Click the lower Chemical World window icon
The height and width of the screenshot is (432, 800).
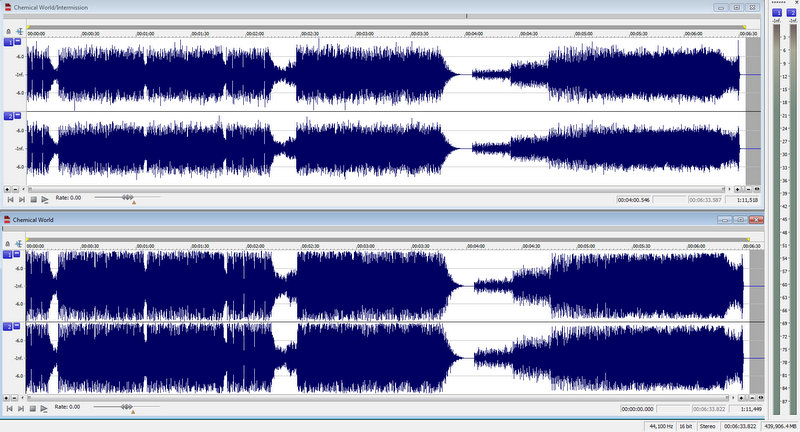point(7,219)
